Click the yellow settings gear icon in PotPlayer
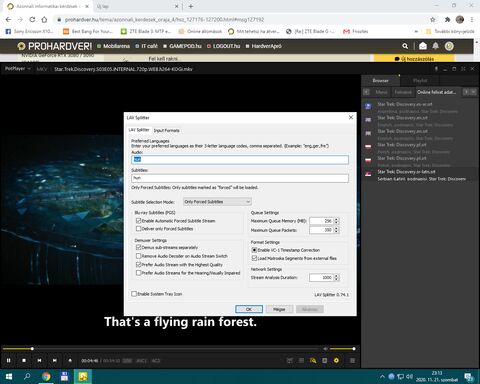The height and width of the screenshot is (384, 480). [x=336, y=360]
